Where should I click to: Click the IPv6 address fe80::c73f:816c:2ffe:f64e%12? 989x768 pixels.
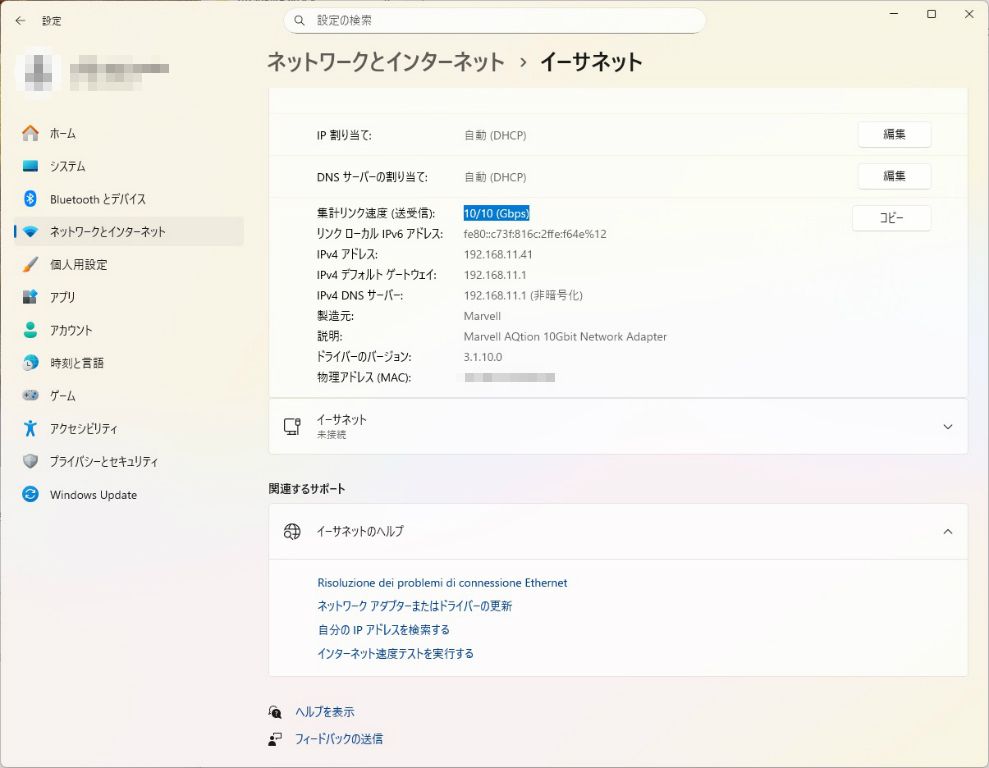coord(535,234)
